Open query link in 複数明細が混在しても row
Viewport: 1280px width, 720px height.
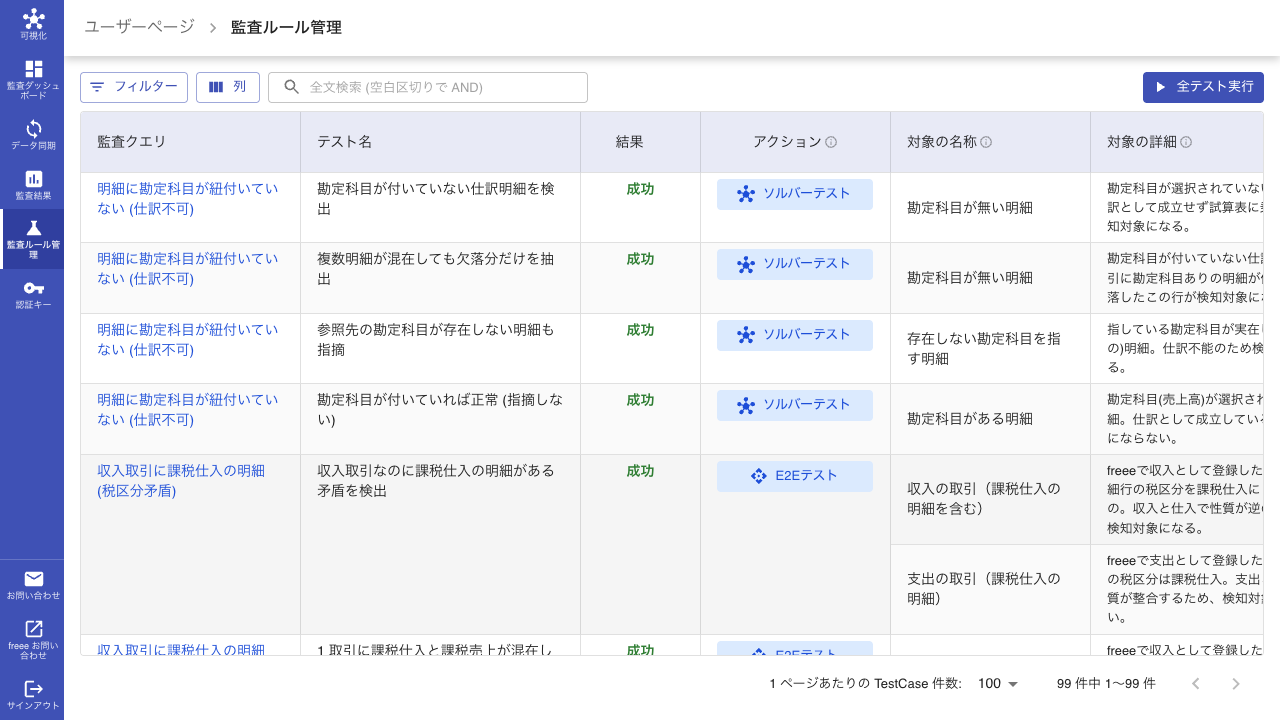tap(188, 268)
